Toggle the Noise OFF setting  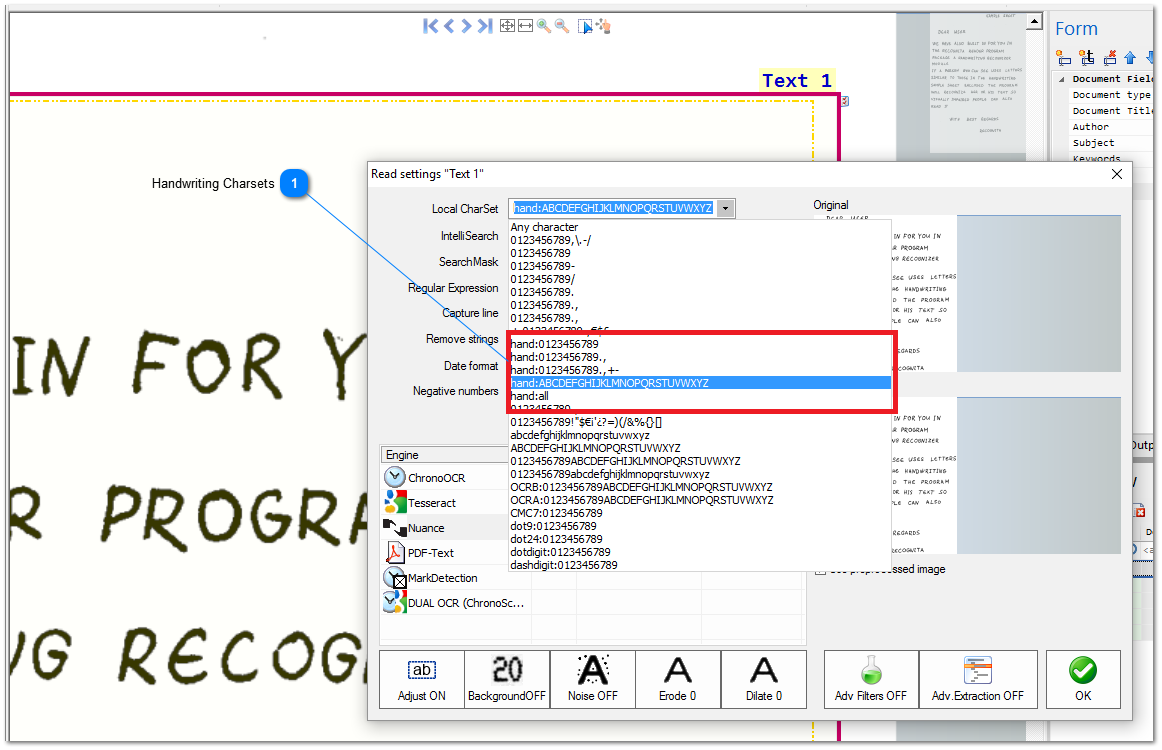pos(592,679)
